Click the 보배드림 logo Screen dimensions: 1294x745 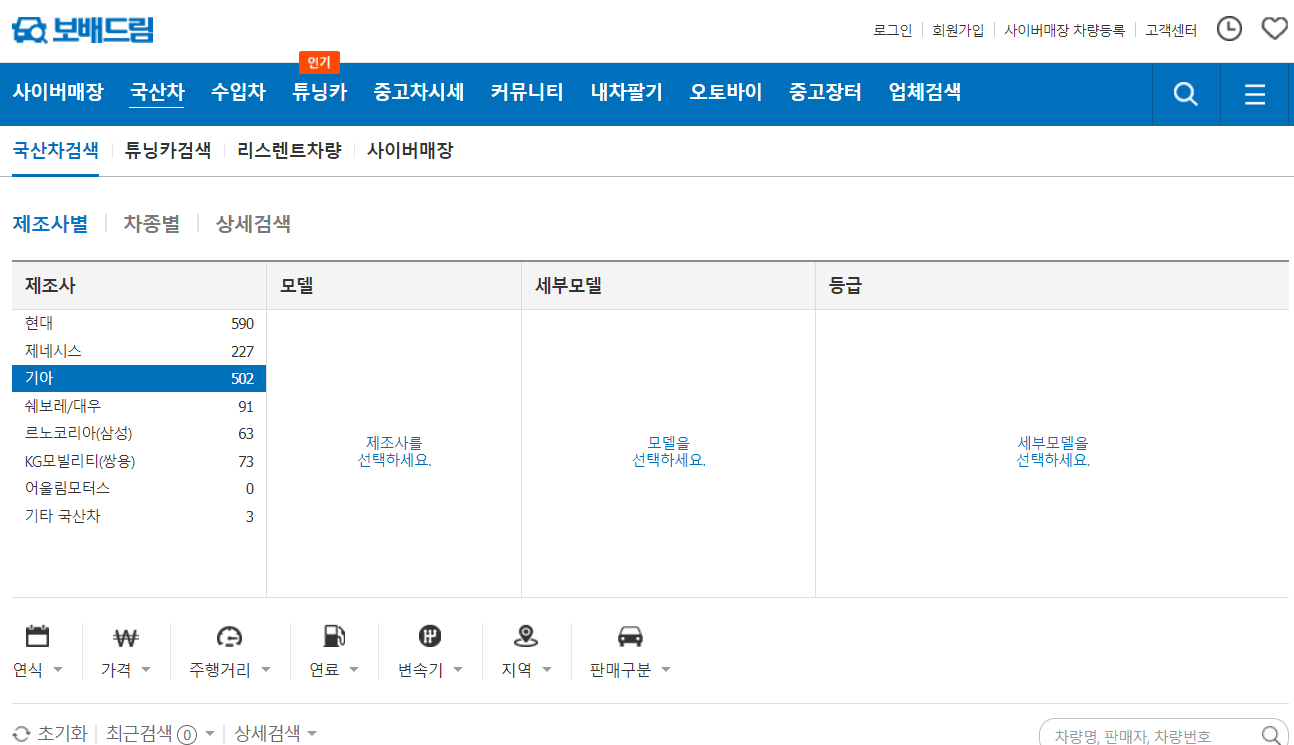[83, 28]
